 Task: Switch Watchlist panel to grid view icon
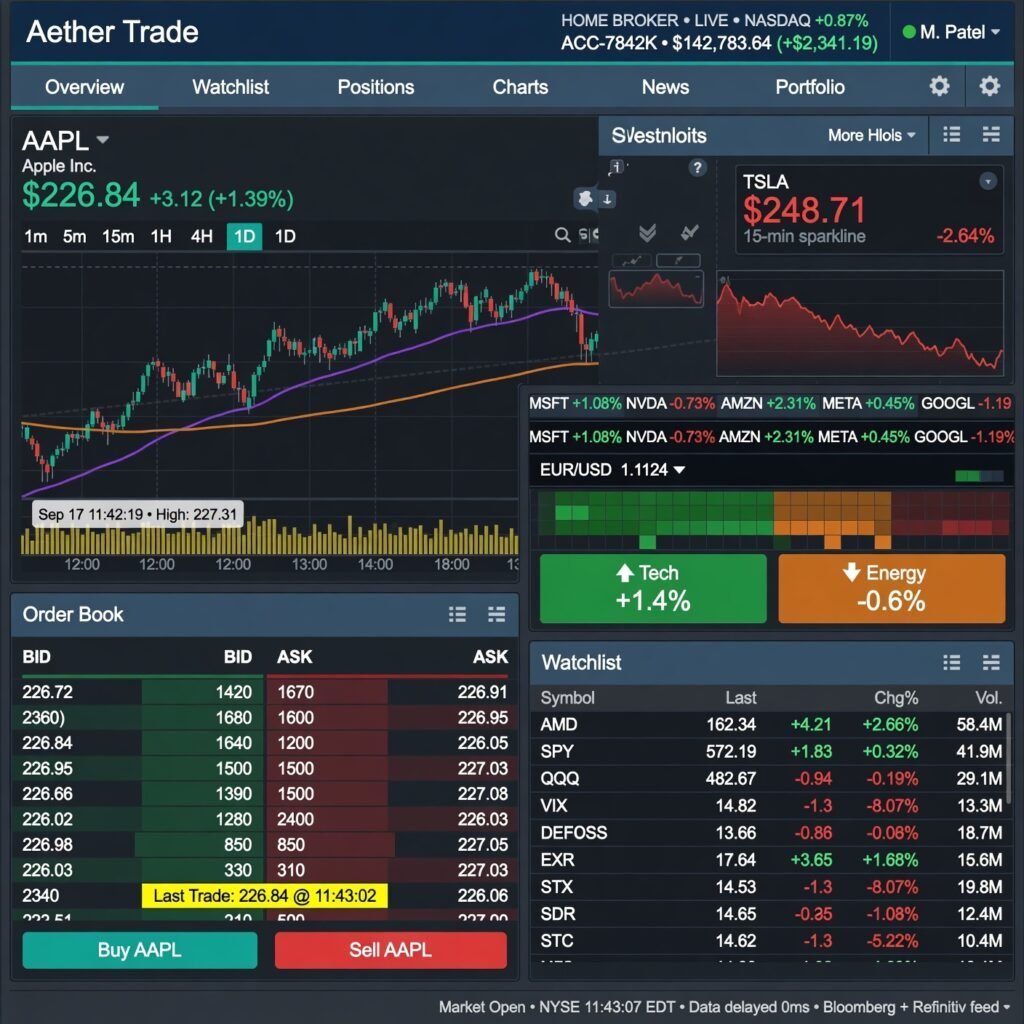click(x=991, y=663)
